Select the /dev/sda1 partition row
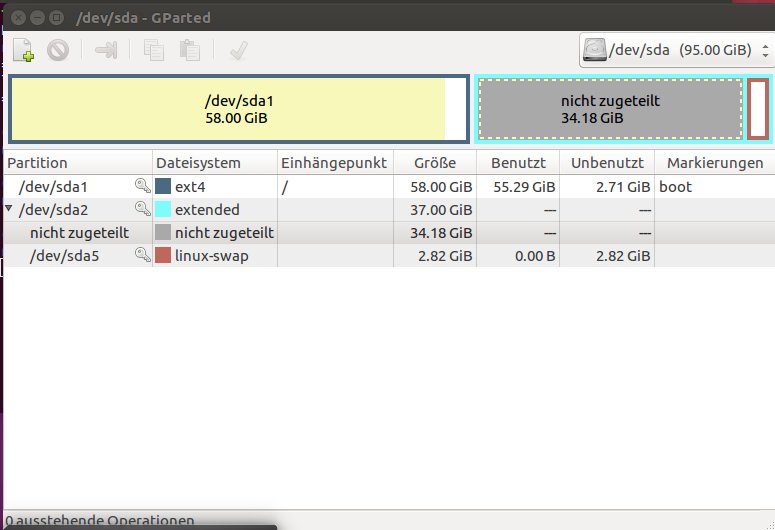Screen dimensions: 775x530 (389, 187)
